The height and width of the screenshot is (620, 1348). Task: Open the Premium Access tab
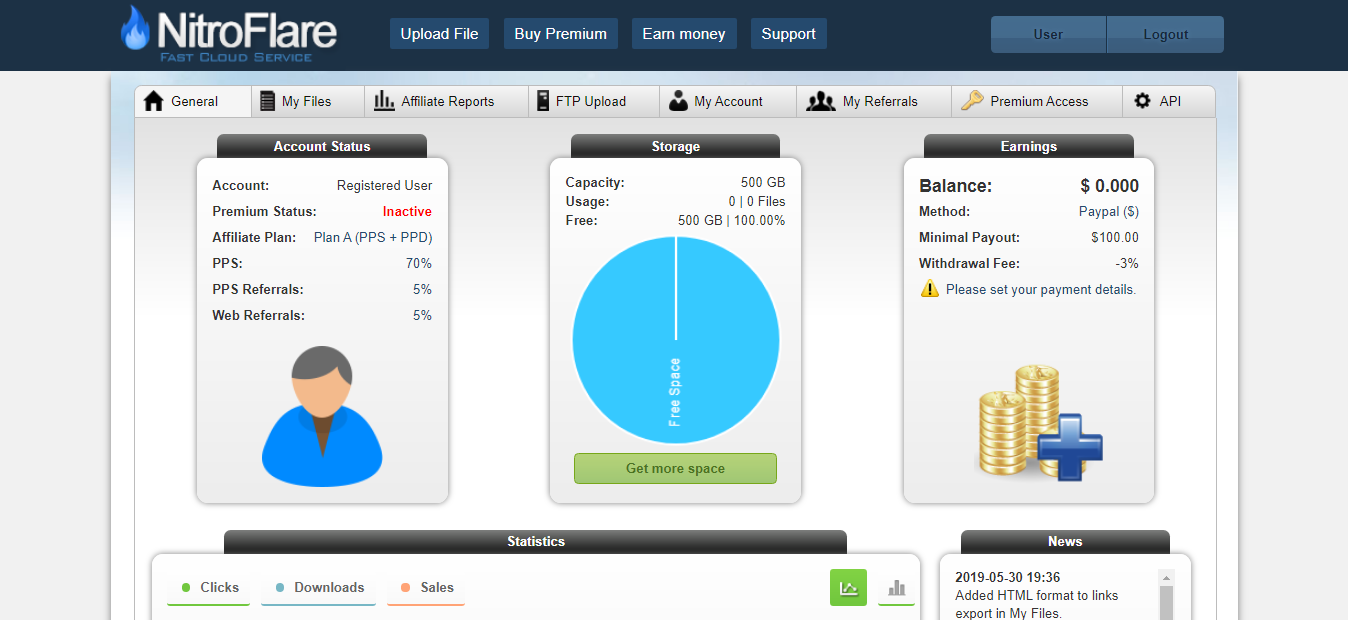click(1037, 101)
